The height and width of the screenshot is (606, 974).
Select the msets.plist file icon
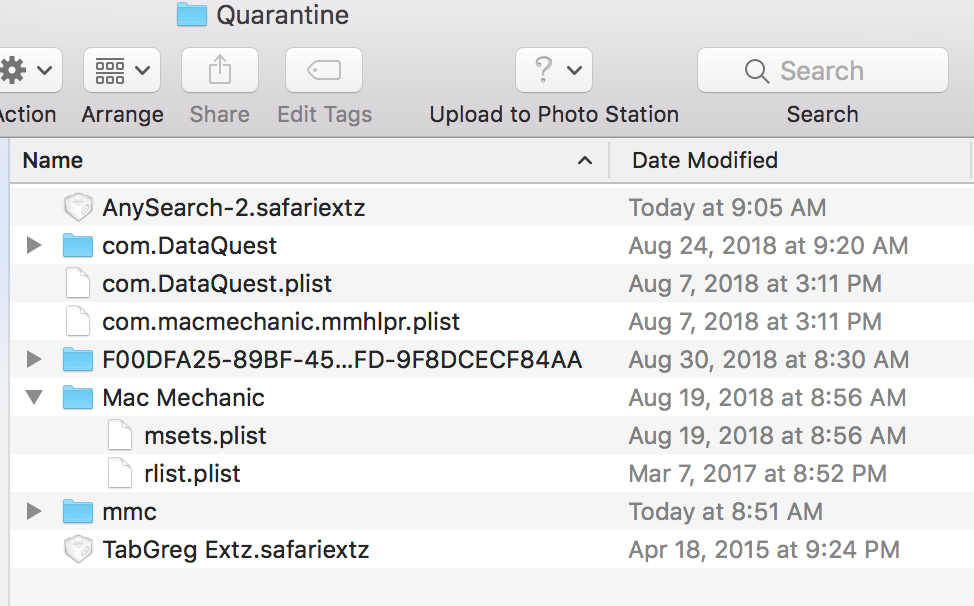[120, 436]
